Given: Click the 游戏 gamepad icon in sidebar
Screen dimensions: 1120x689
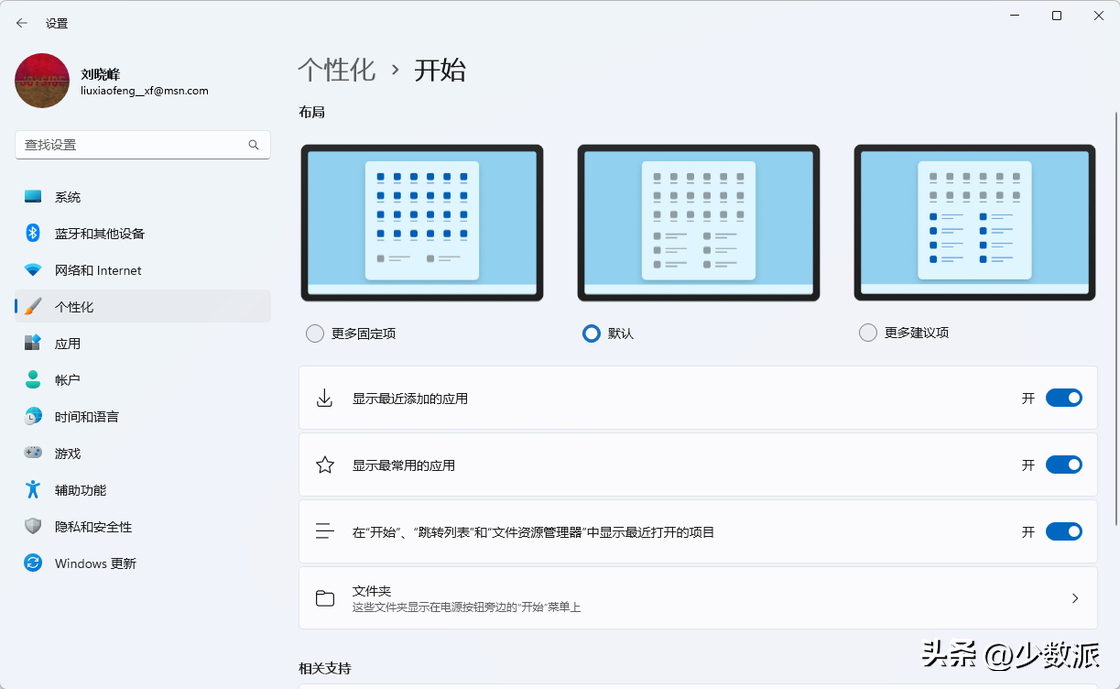Looking at the screenshot, I should (33, 453).
